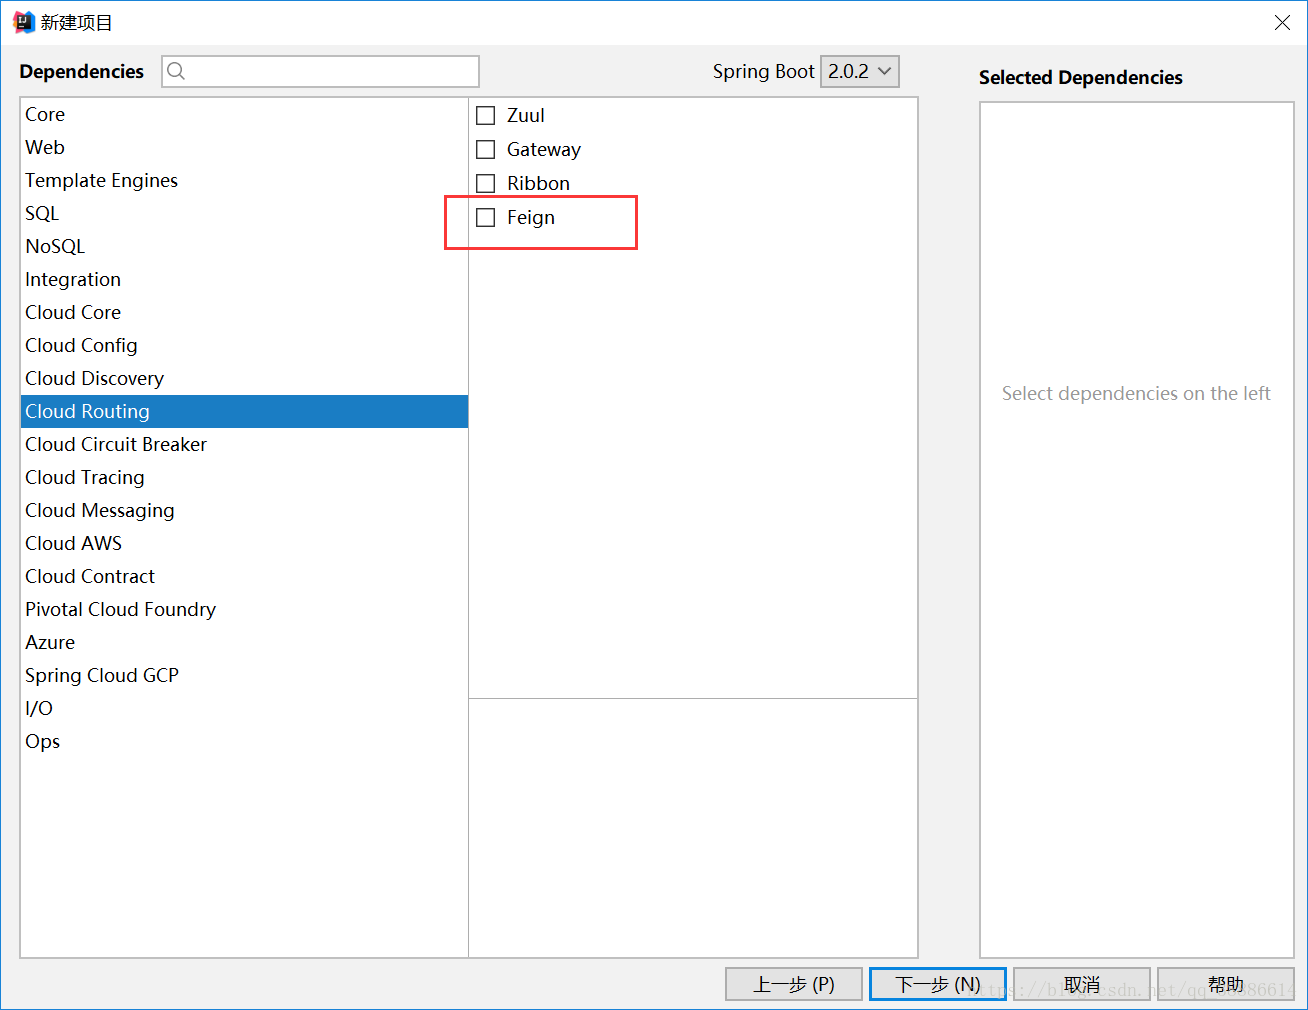Open the Cloud Circuit Breaker category

pyautogui.click(x=244, y=444)
